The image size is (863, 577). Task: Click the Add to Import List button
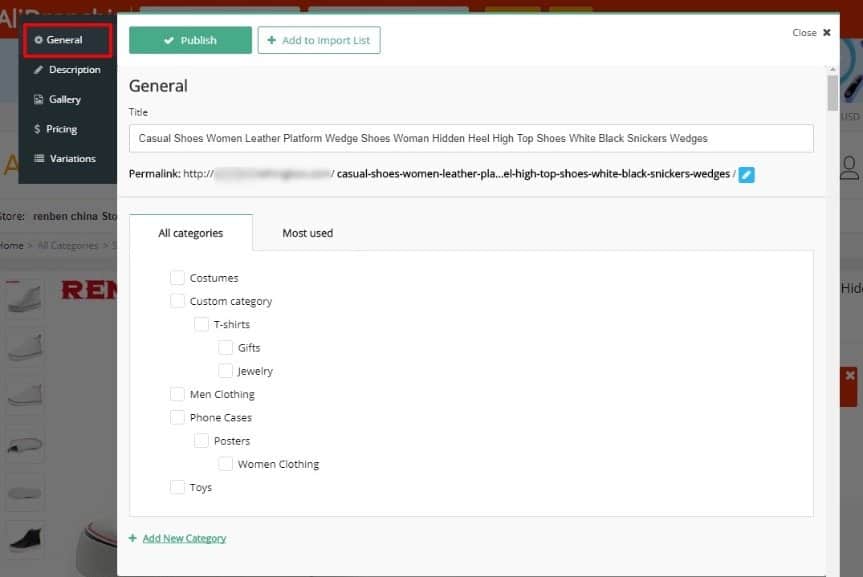coord(319,40)
